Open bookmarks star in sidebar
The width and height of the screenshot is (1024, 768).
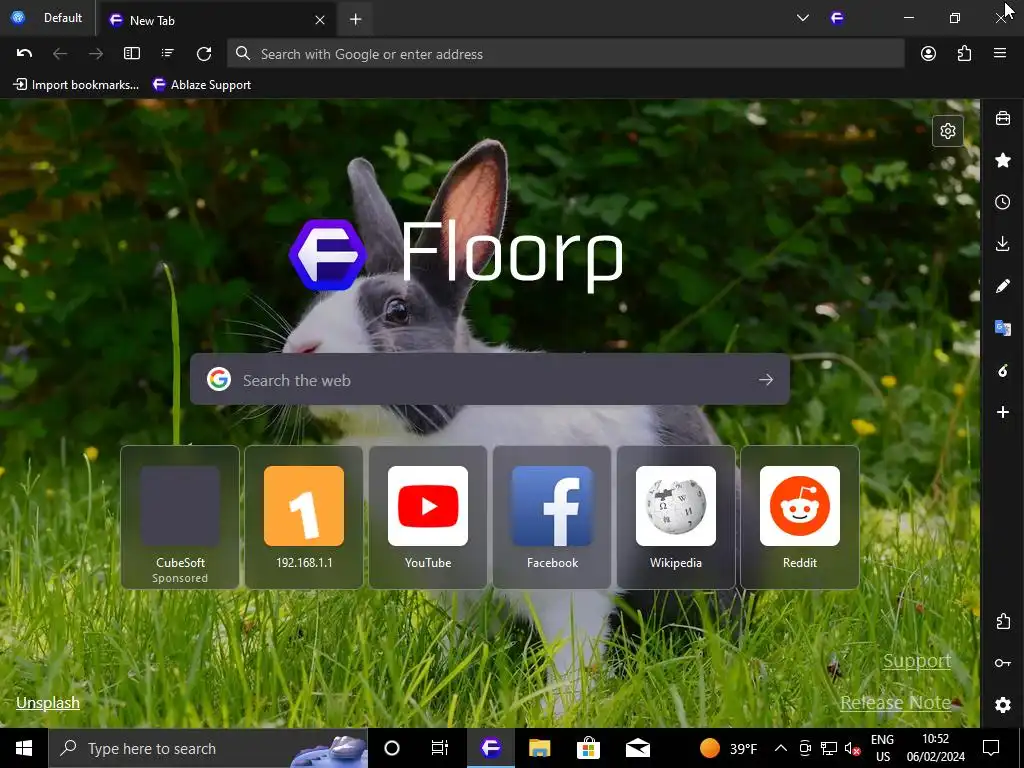1002,160
